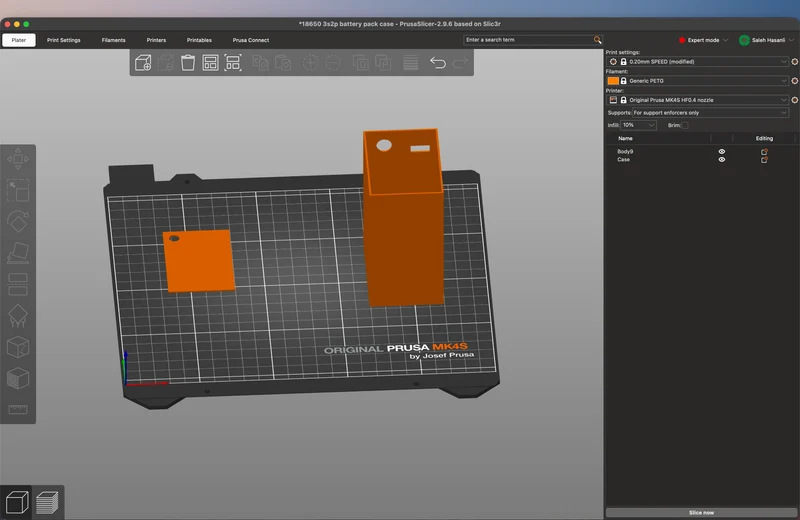Select the Case row in object list

(701, 160)
